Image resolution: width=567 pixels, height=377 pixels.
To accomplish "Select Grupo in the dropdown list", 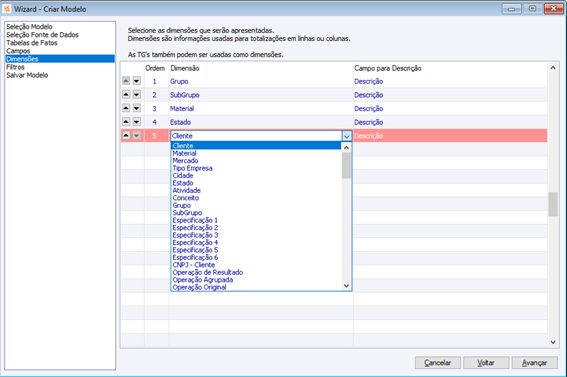I will [256, 205].
